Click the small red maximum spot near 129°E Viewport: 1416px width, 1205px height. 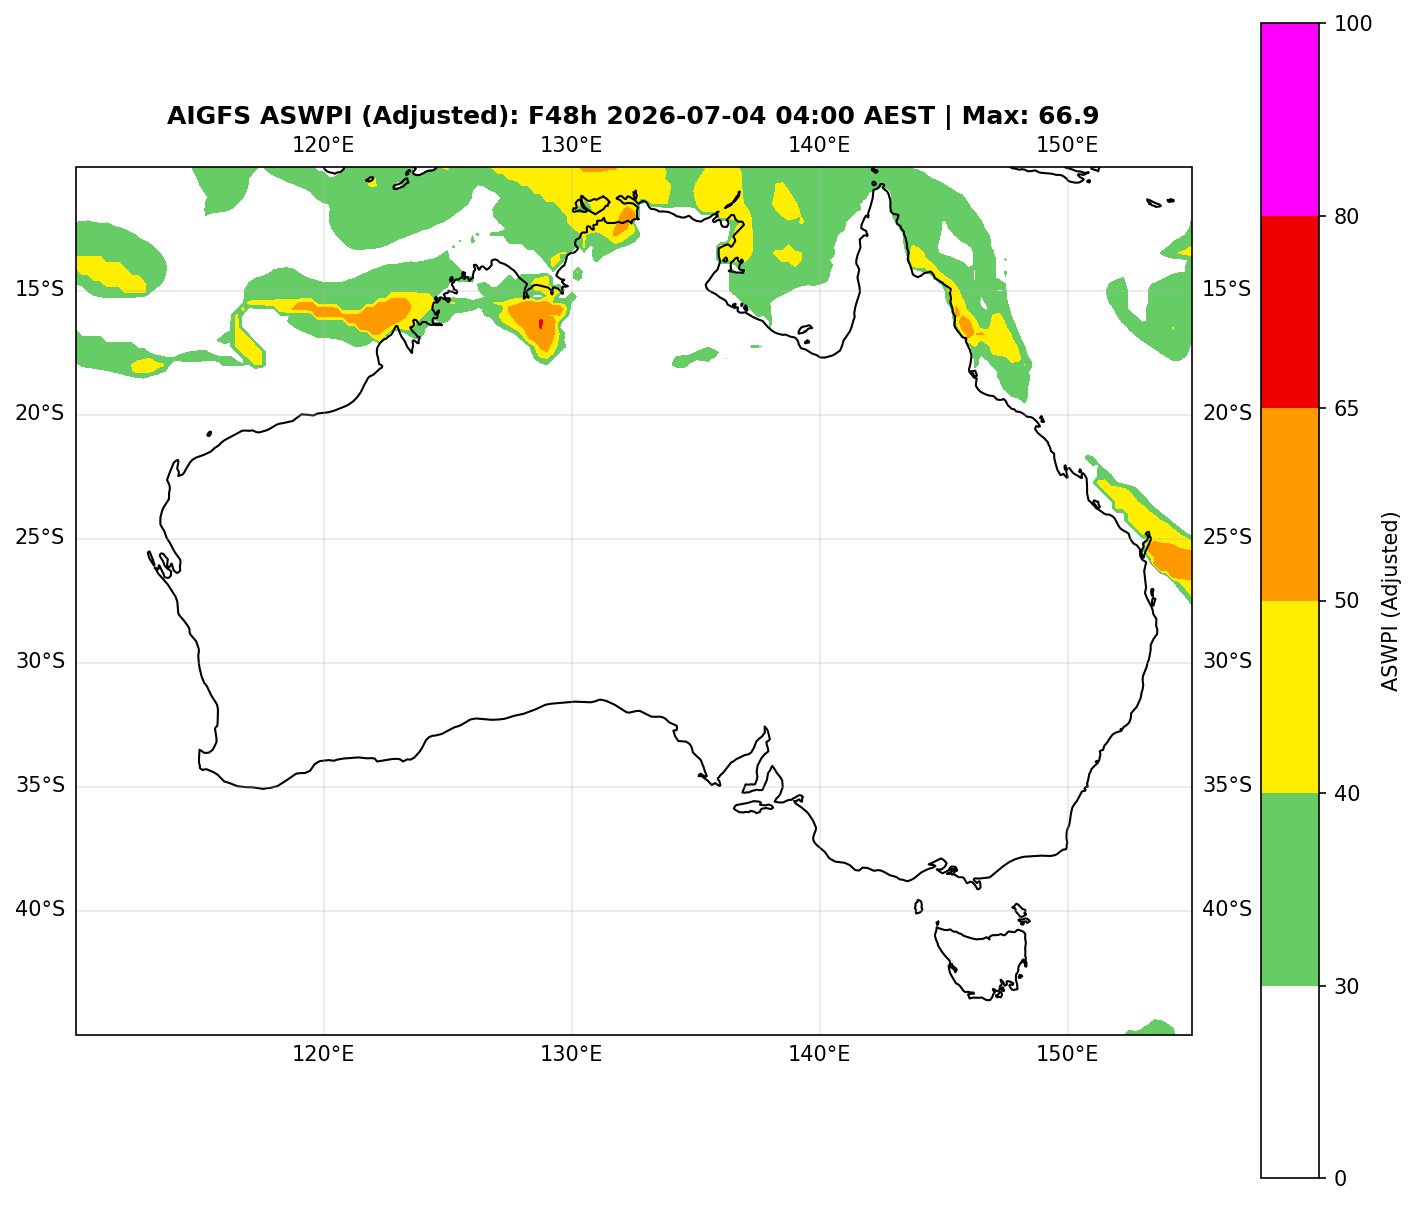point(541,324)
